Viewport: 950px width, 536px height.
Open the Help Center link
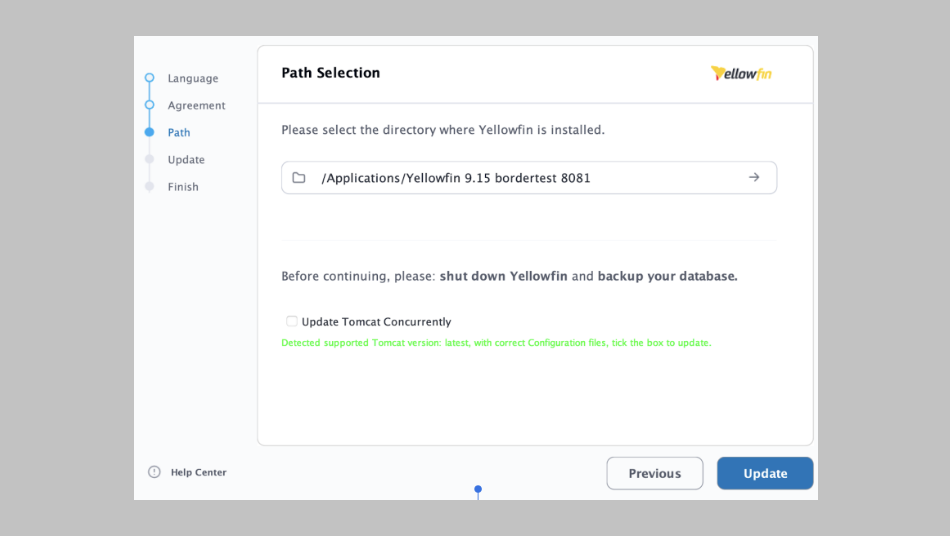pyautogui.click(x=198, y=472)
